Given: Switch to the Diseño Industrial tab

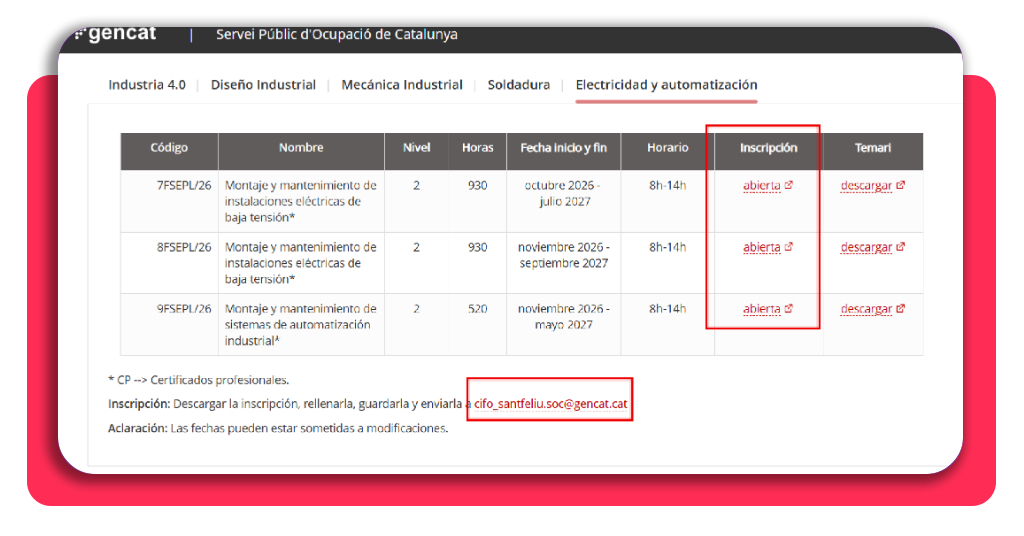Looking at the screenshot, I should point(263,85).
